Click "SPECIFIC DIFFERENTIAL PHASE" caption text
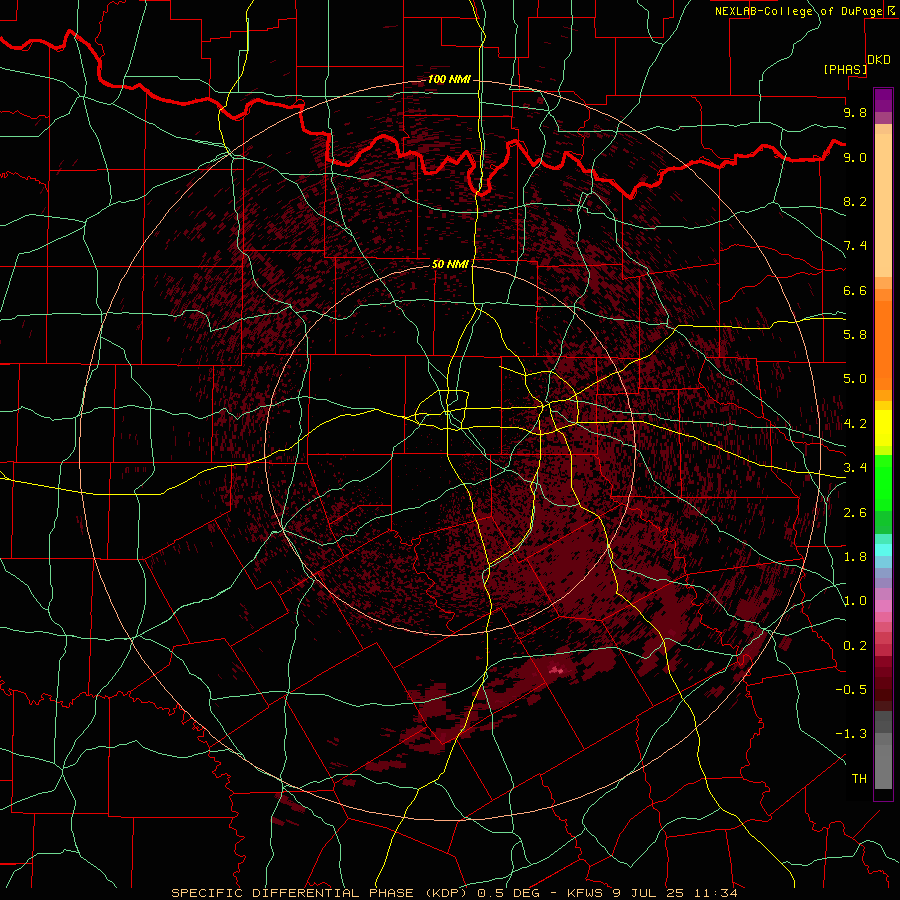Viewport: 900px width, 900px height. click(x=292, y=893)
